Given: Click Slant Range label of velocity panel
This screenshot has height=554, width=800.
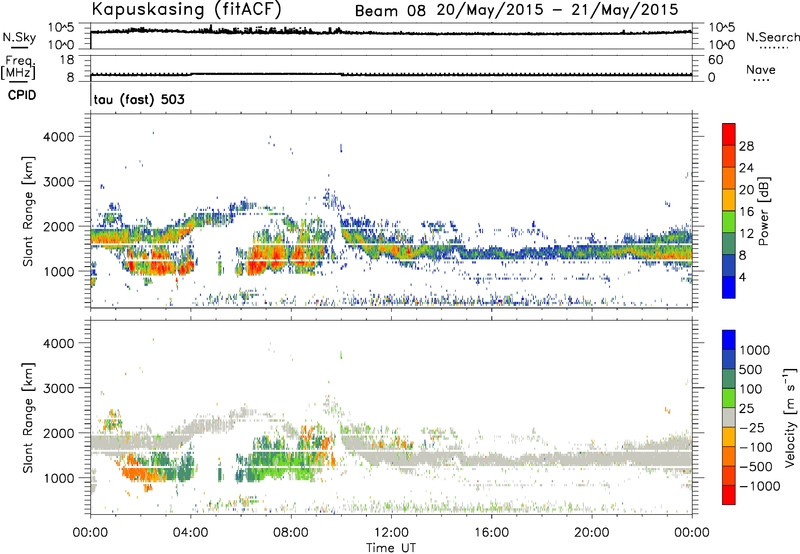Looking at the screenshot, I should pos(28,418).
